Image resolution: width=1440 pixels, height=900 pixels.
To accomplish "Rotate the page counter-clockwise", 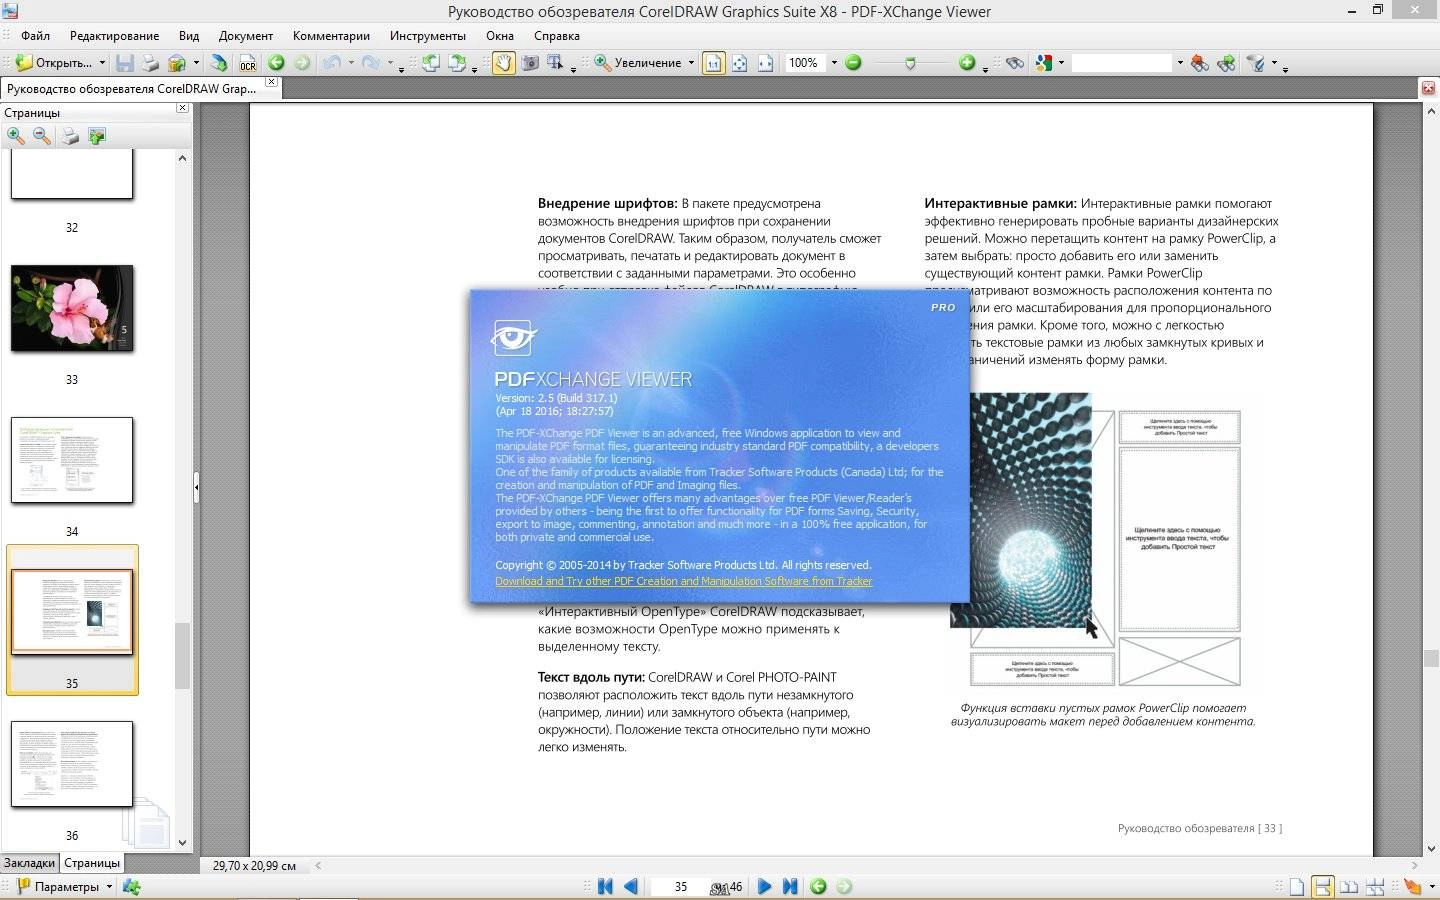I will tap(430, 63).
